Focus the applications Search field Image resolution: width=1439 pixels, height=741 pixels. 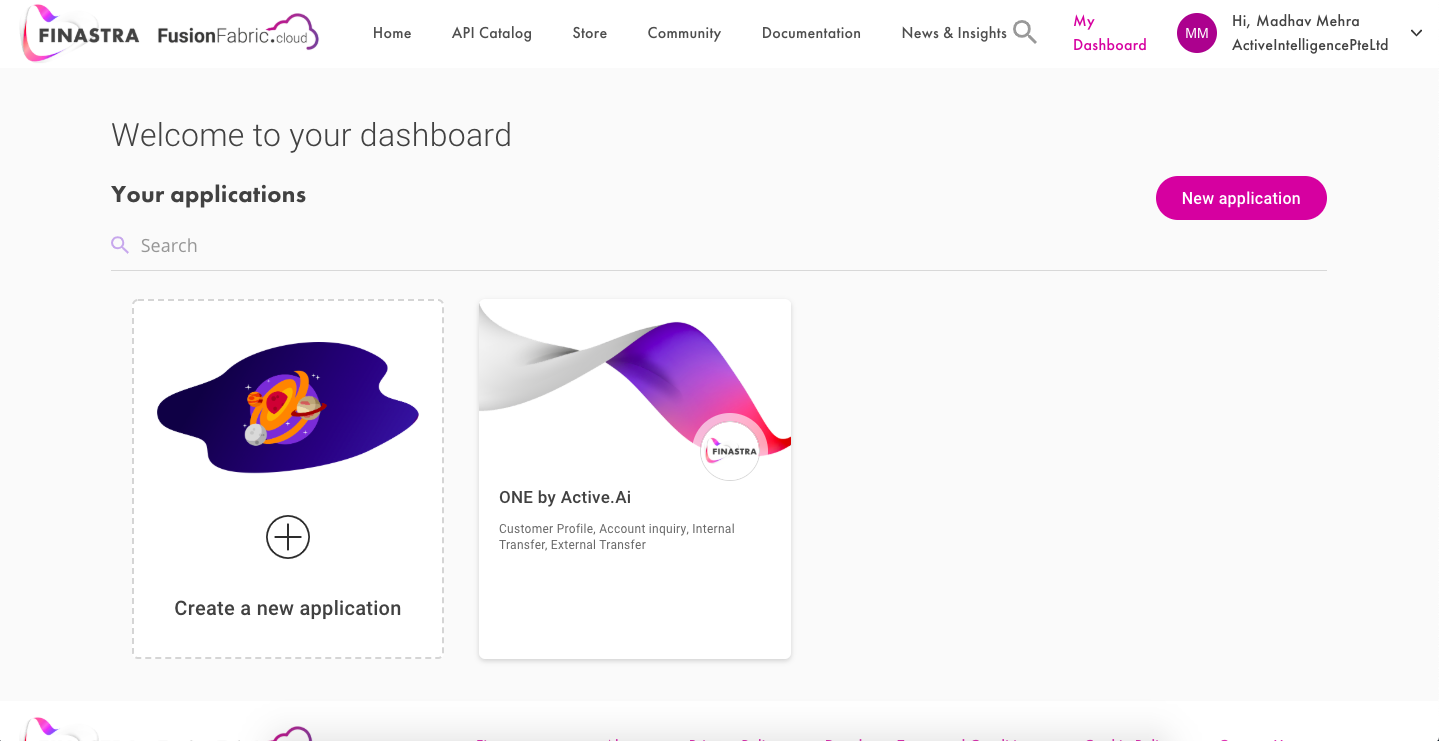tap(719, 245)
